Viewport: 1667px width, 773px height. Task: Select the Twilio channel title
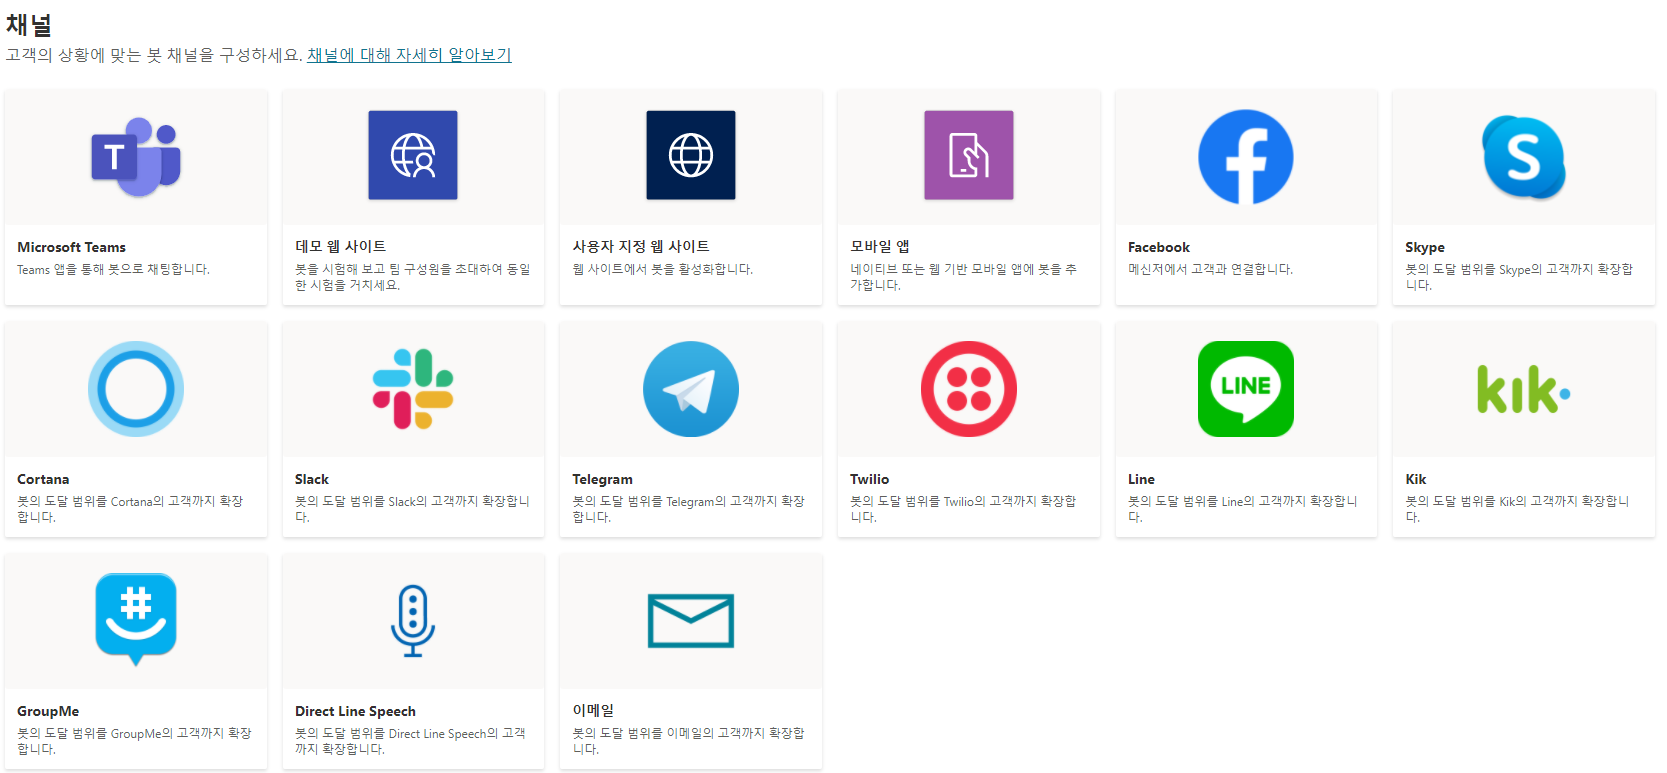[870, 479]
